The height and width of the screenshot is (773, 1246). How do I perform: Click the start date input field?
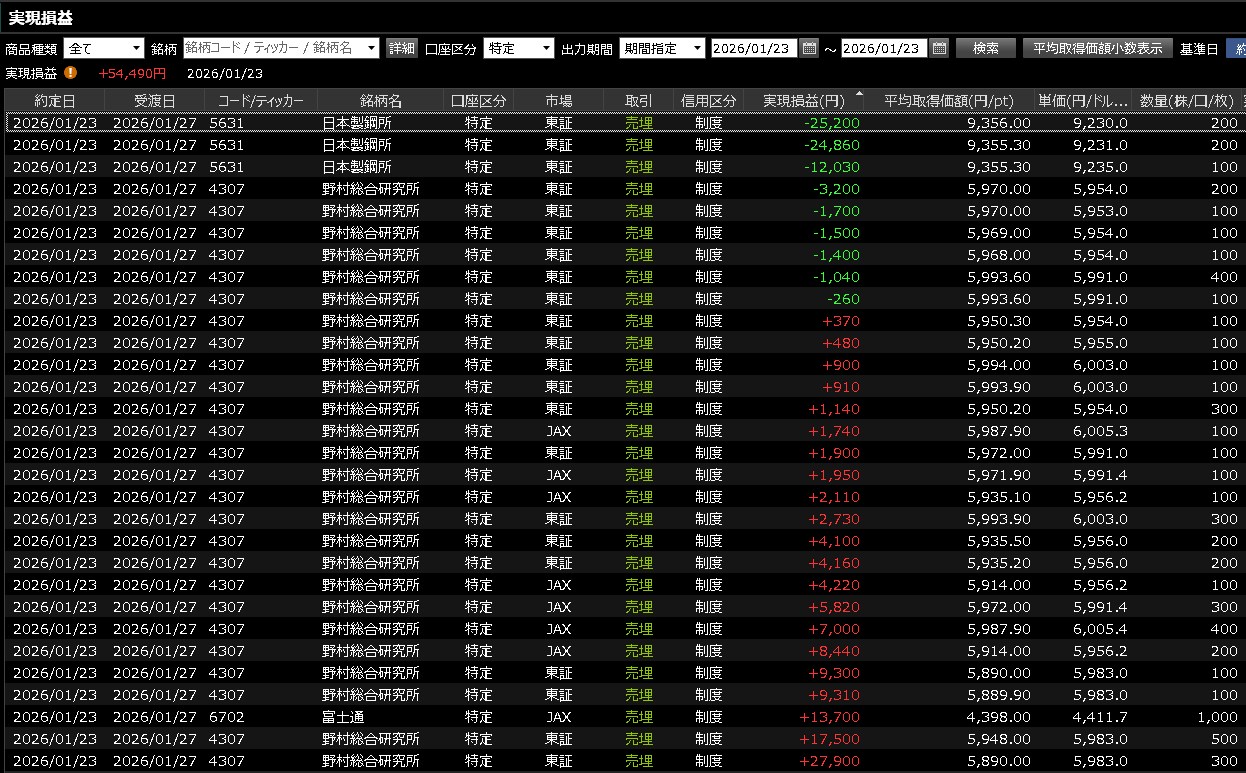pyautogui.click(x=753, y=48)
